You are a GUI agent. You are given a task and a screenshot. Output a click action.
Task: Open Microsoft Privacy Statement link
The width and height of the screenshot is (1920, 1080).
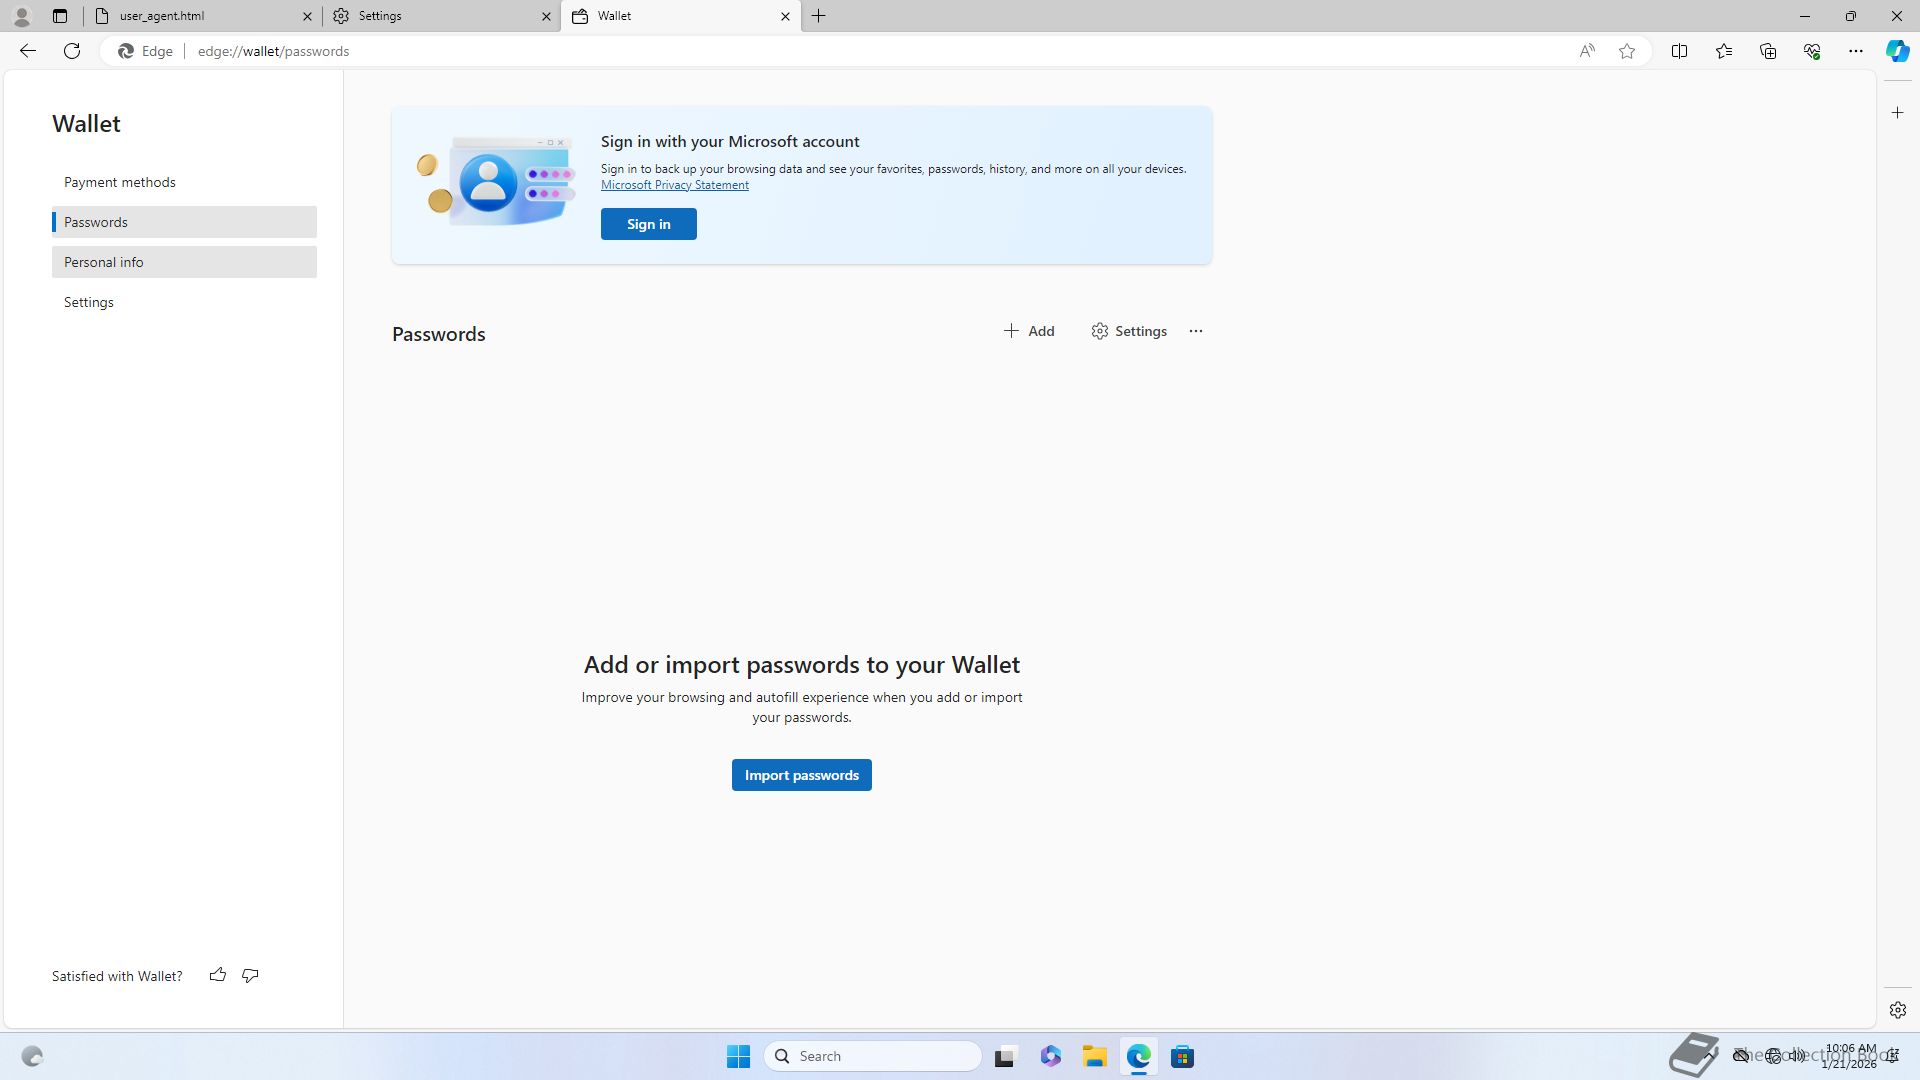tap(674, 185)
